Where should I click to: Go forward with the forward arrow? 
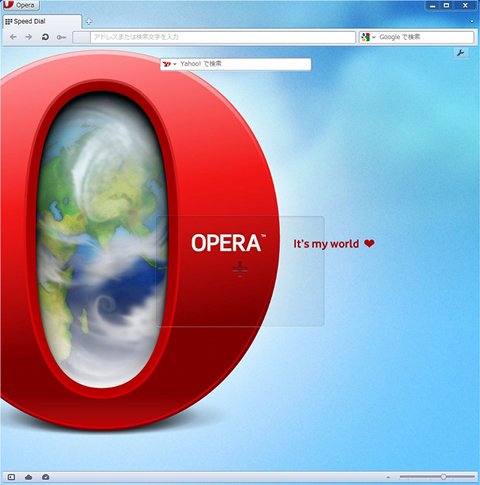click(x=29, y=37)
